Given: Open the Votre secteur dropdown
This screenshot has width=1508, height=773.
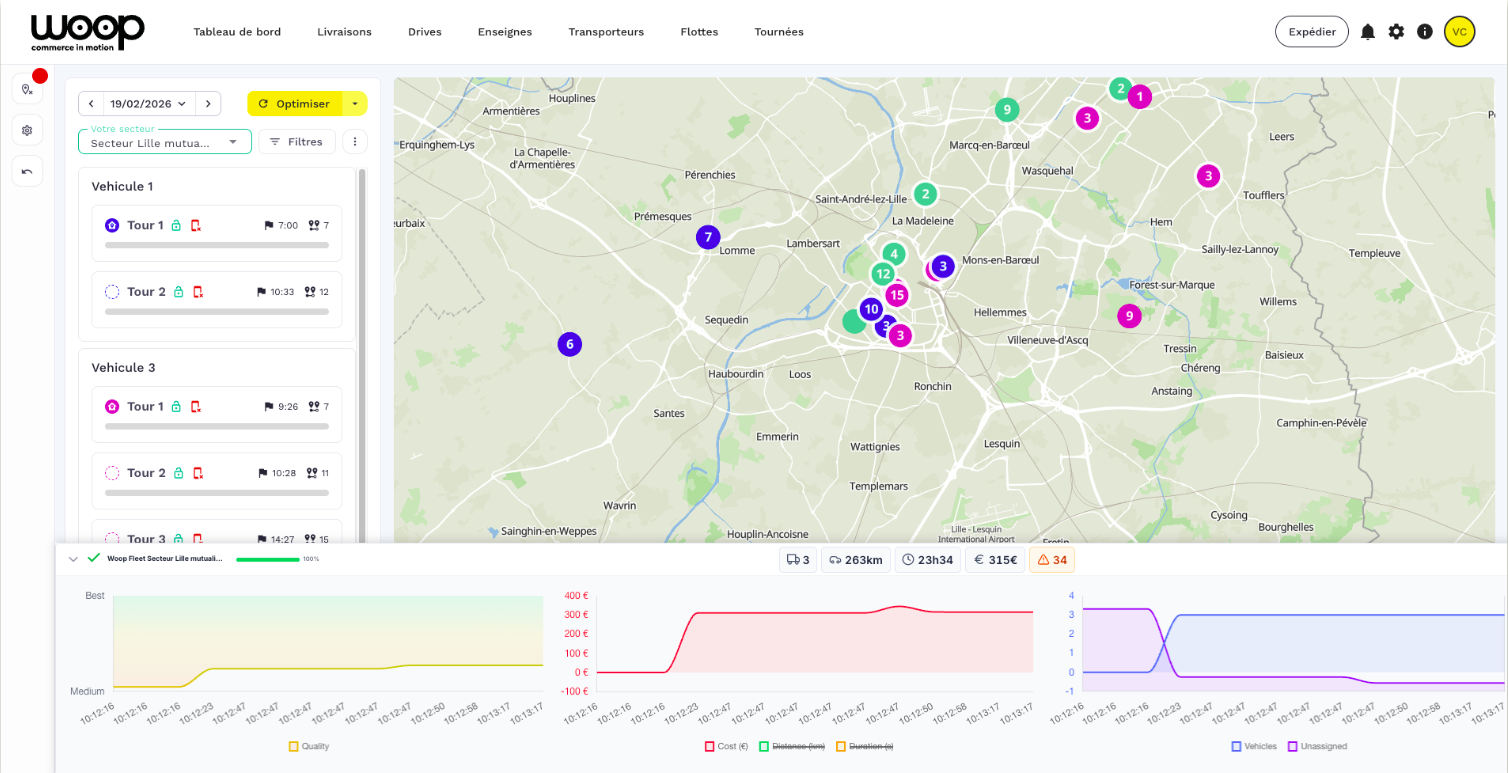Looking at the screenshot, I should (x=165, y=142).
